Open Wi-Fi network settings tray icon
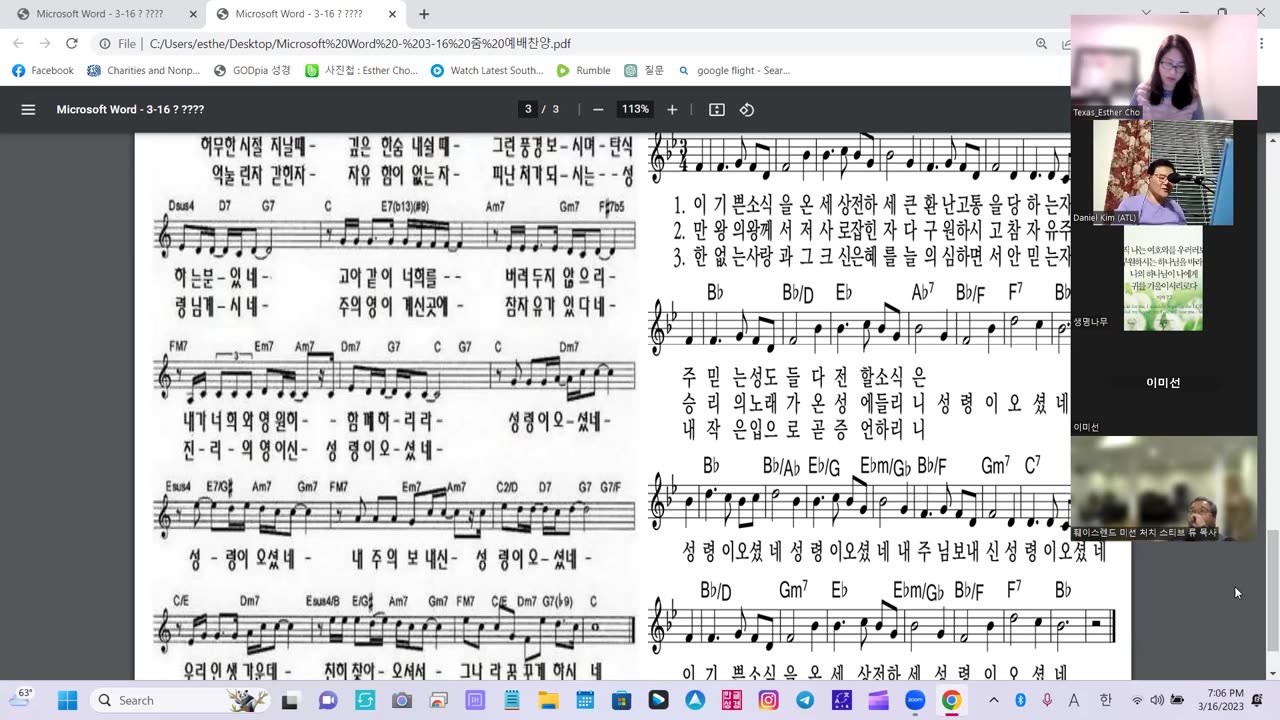The height and width of the screenshot is (720, 1280). [1137, 700]
